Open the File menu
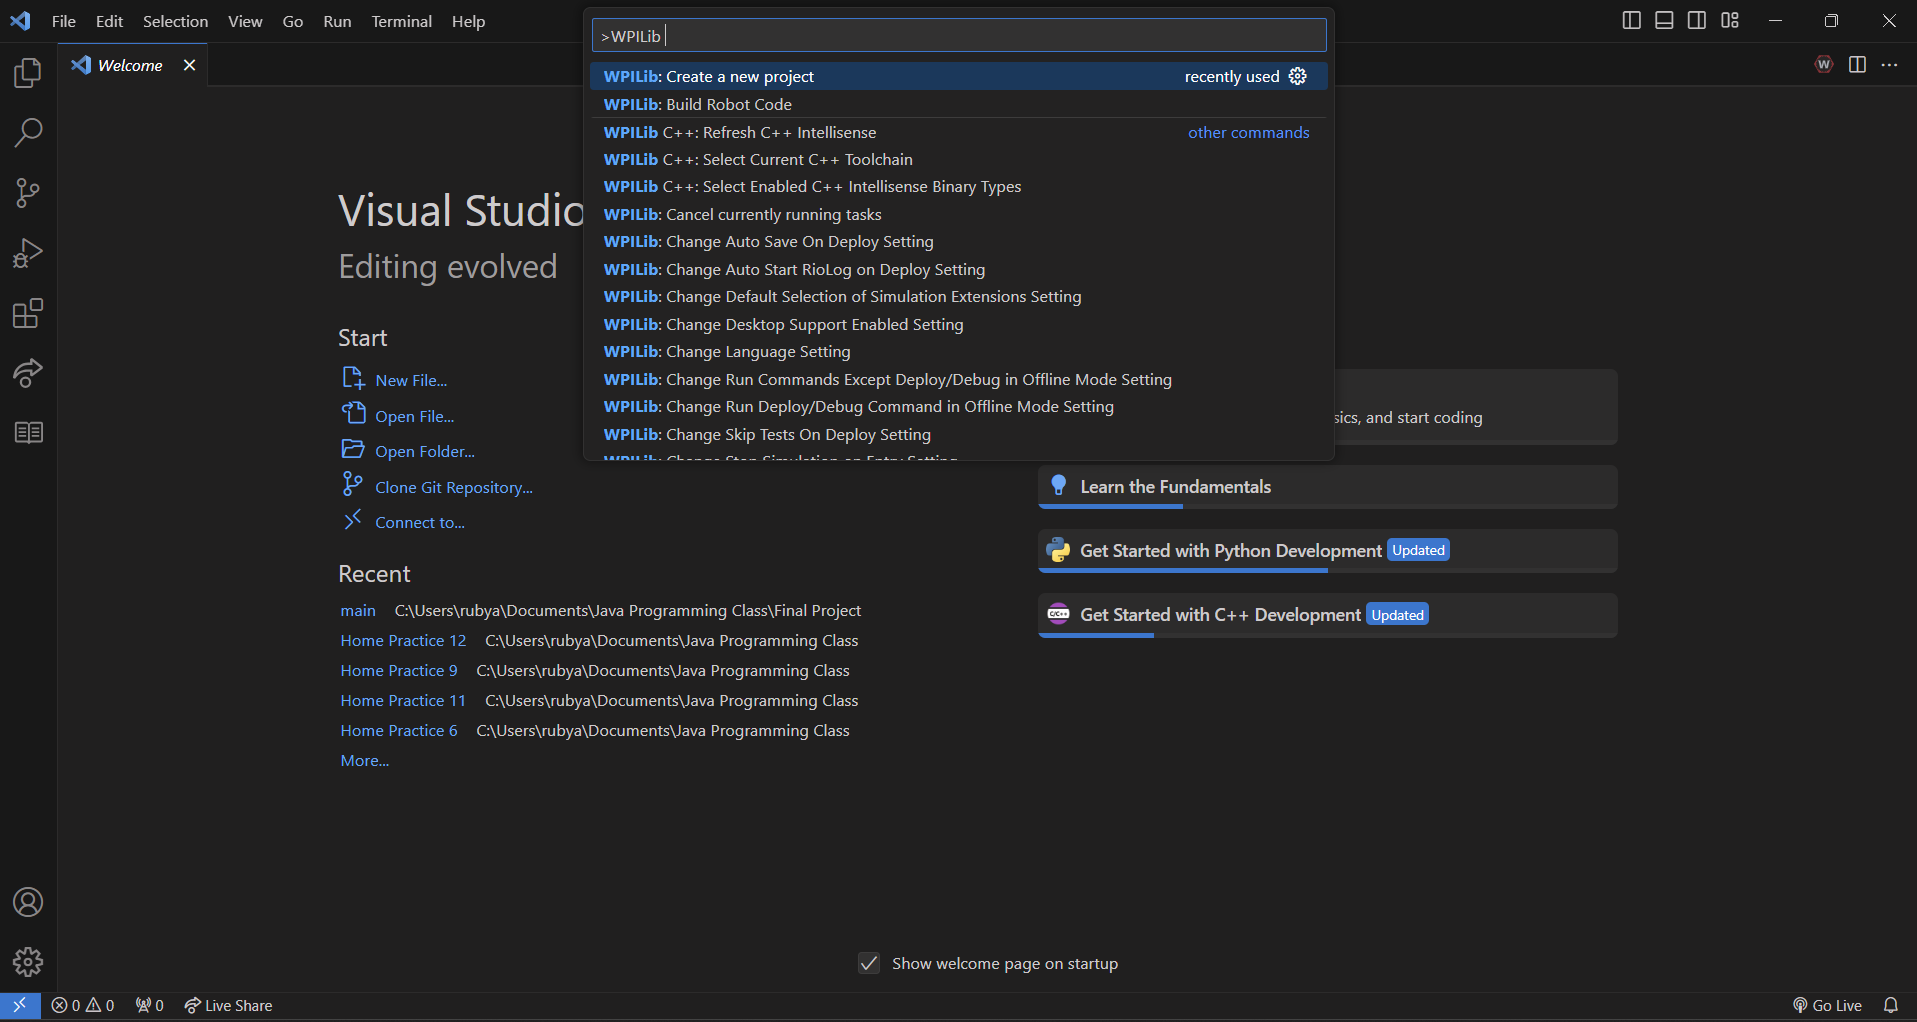The width and height of the screenshot is (1917, 1022). [x=64, y=21]
